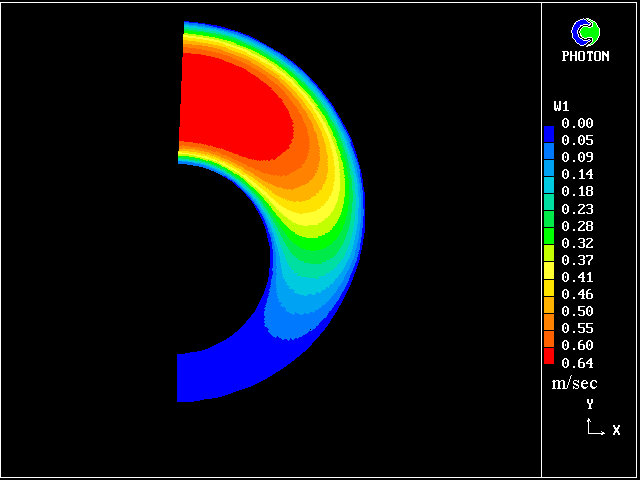Click the large red high-velocity contour region
The height and width of the screenshot is (480, 640).
230,105
